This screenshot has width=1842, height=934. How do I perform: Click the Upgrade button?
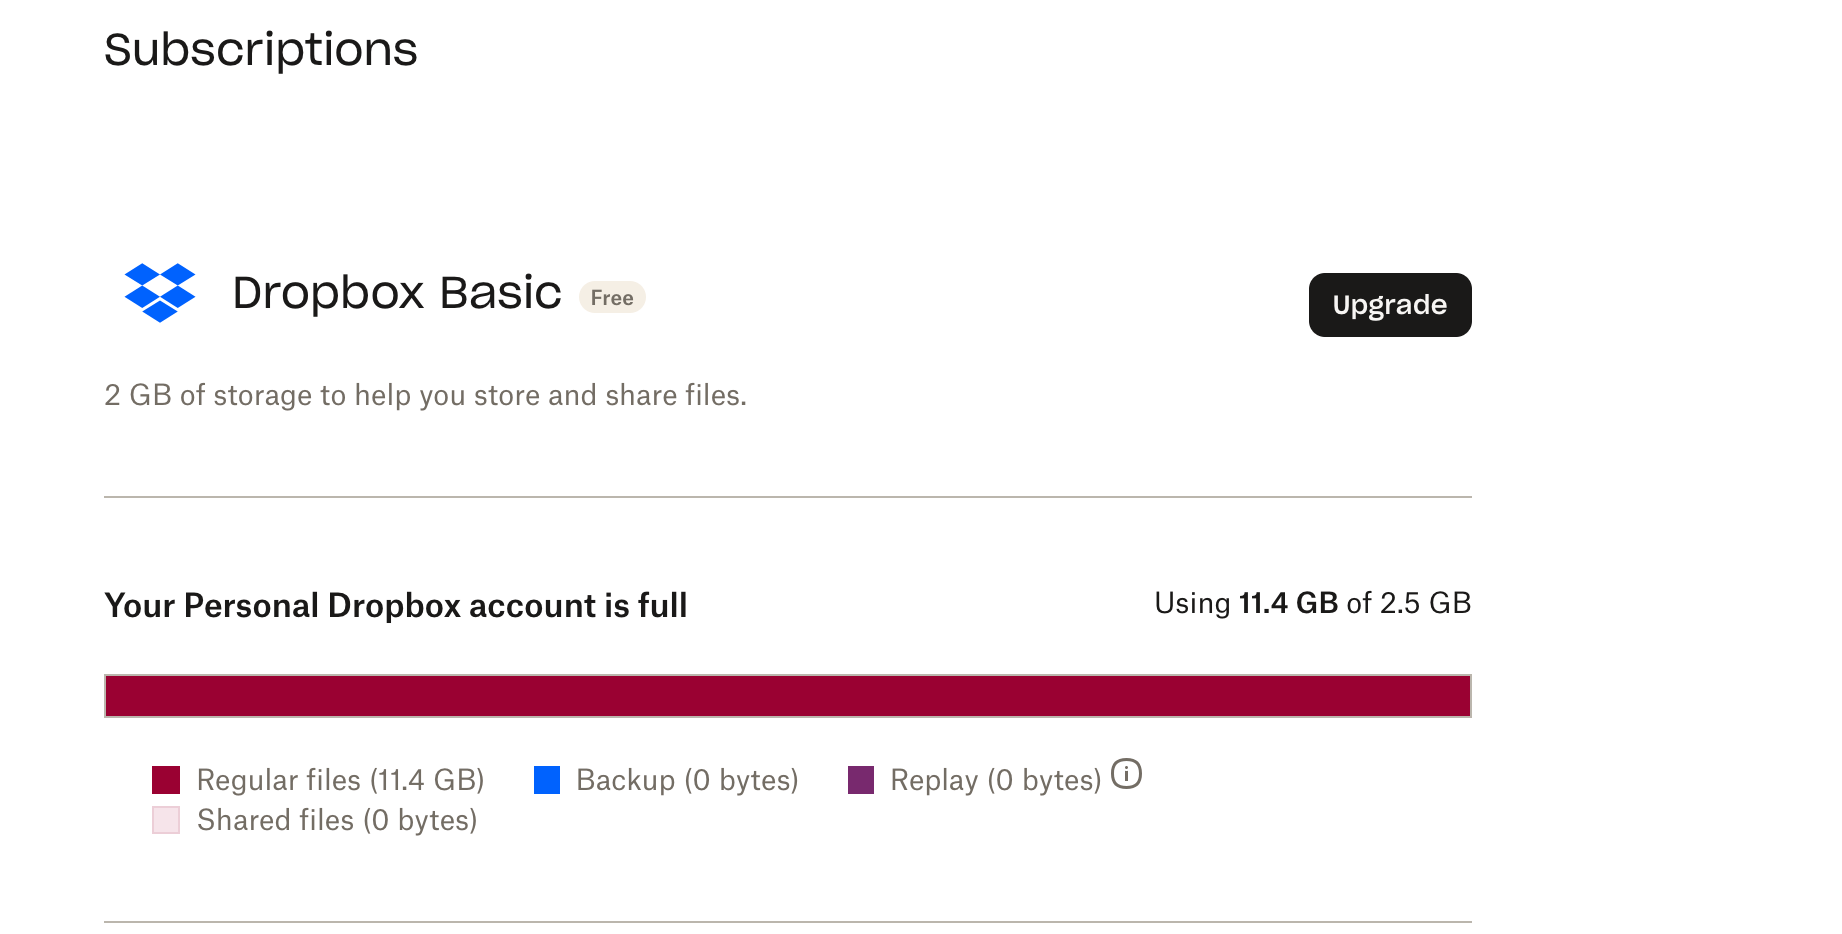pyautogui.click(x=1389, y=305)
